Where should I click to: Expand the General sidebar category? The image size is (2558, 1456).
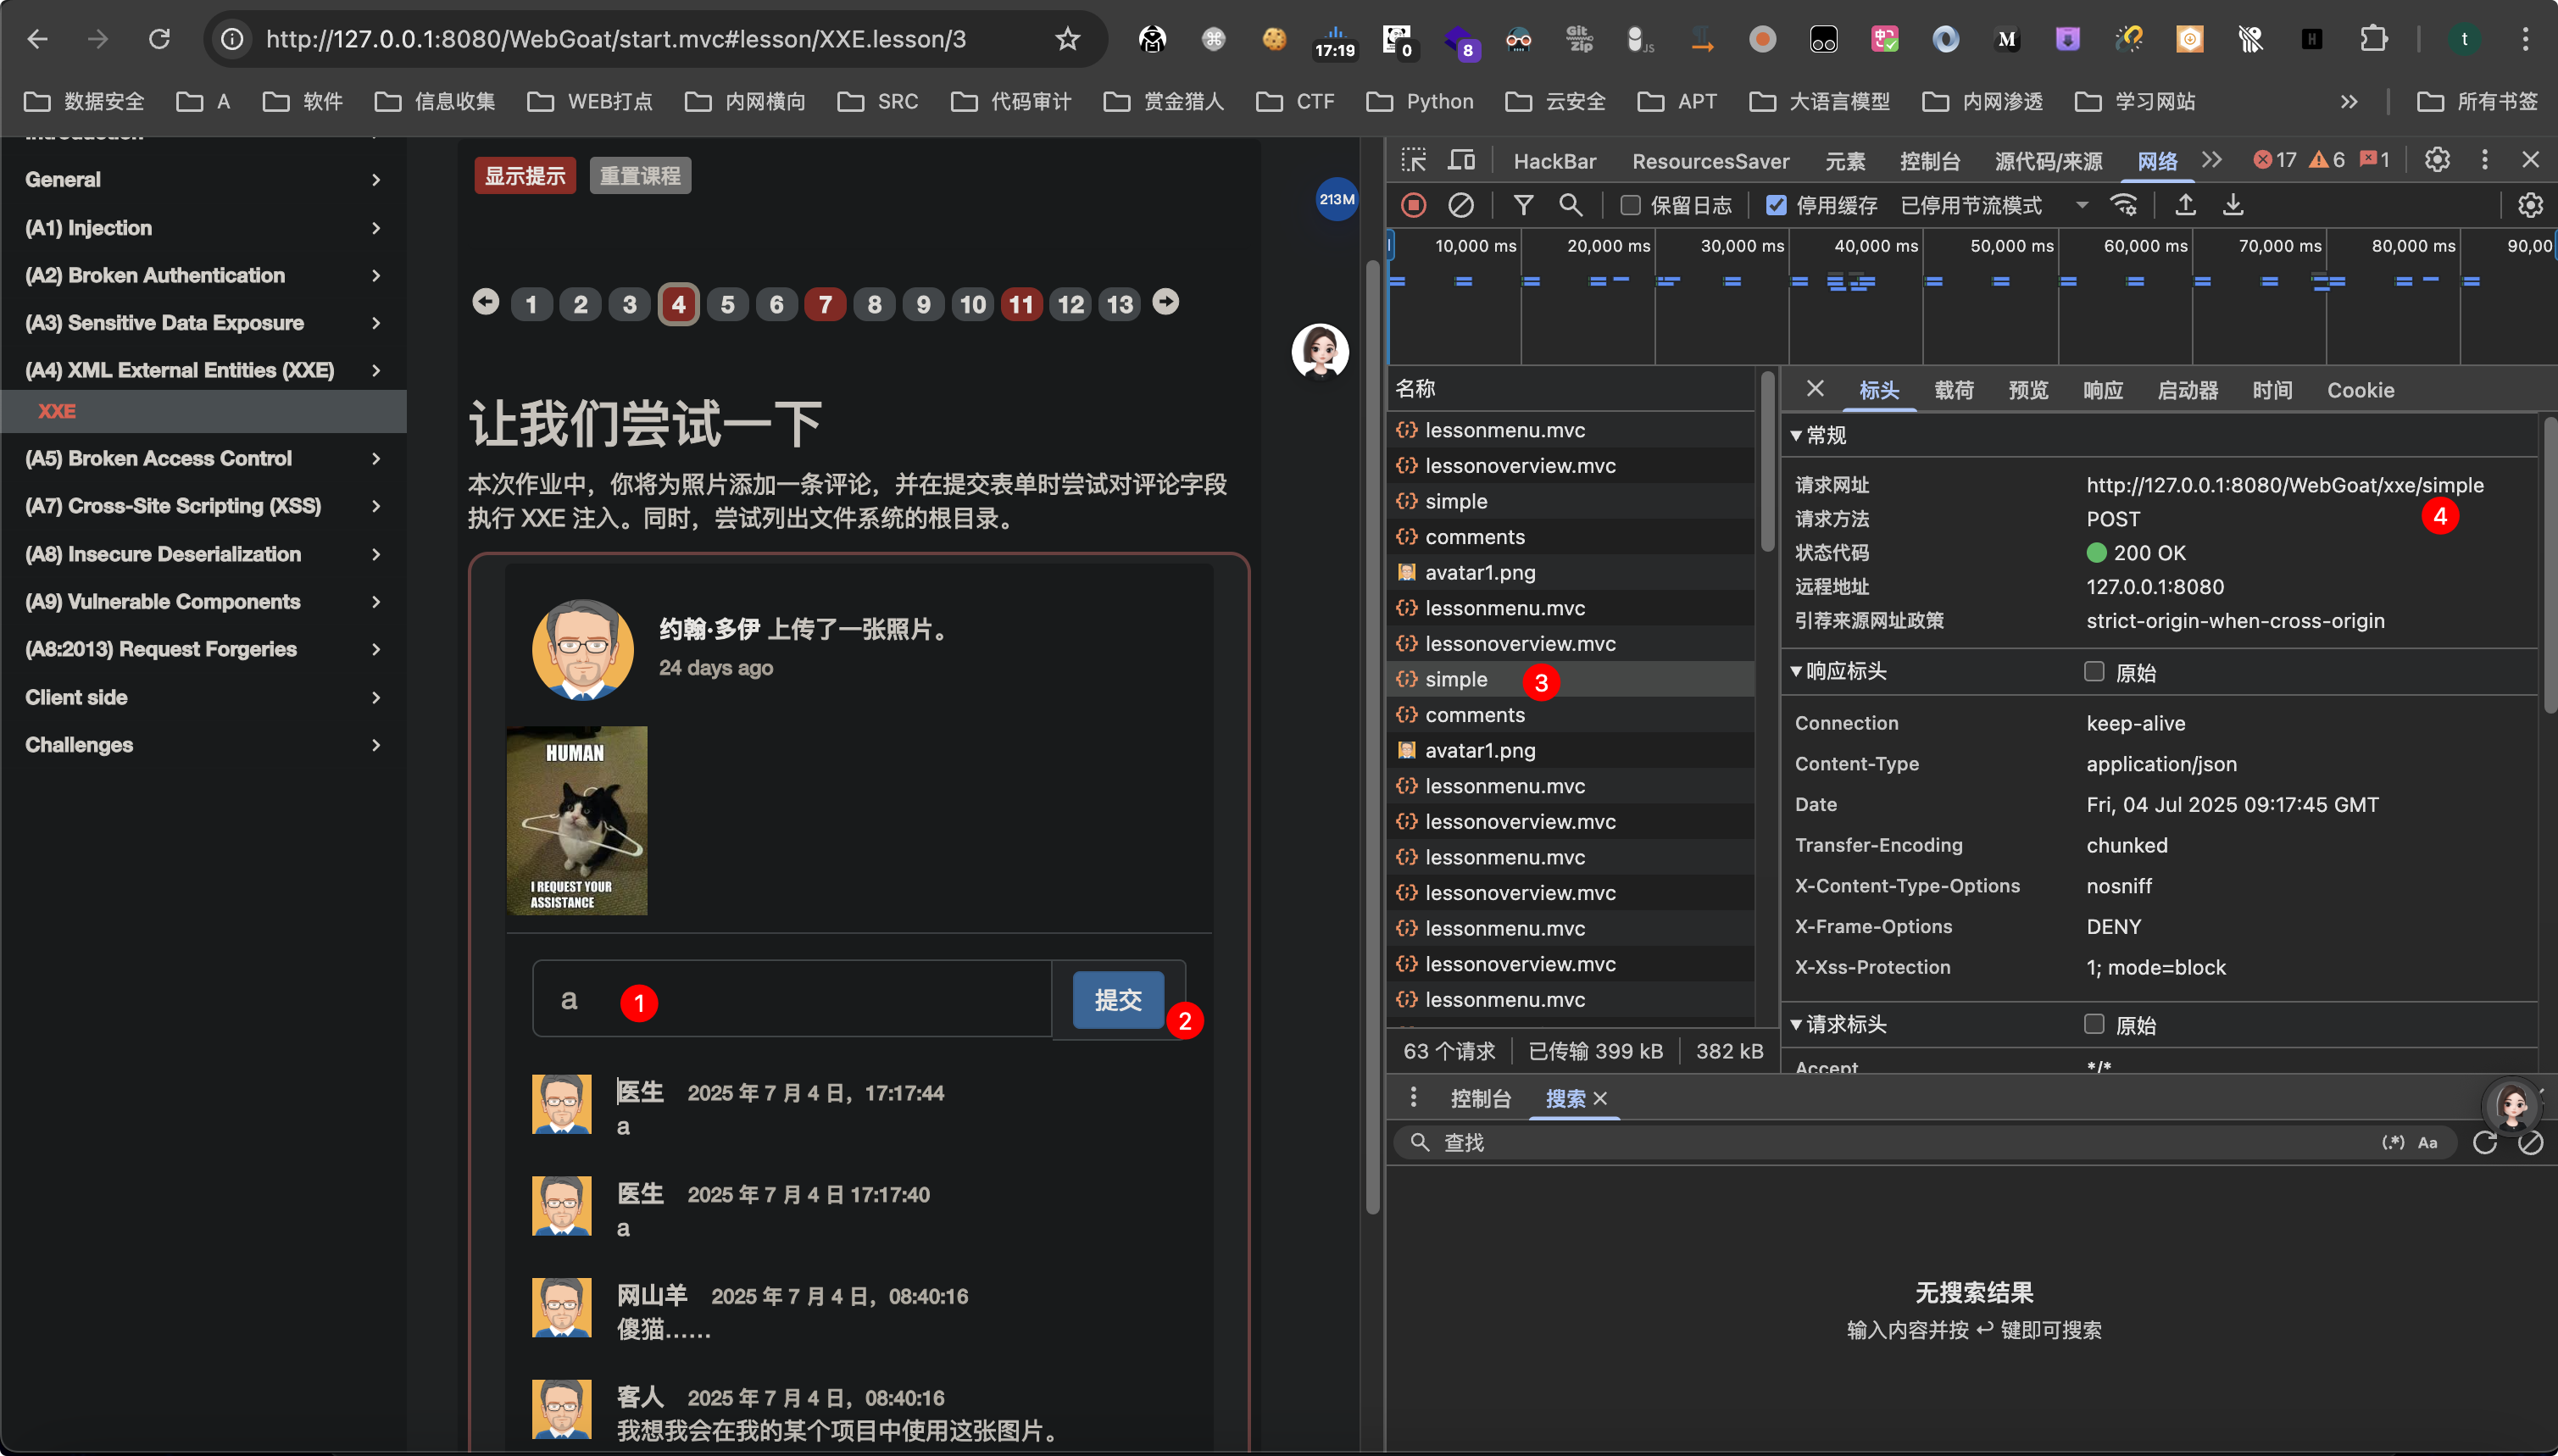[203, 180]
